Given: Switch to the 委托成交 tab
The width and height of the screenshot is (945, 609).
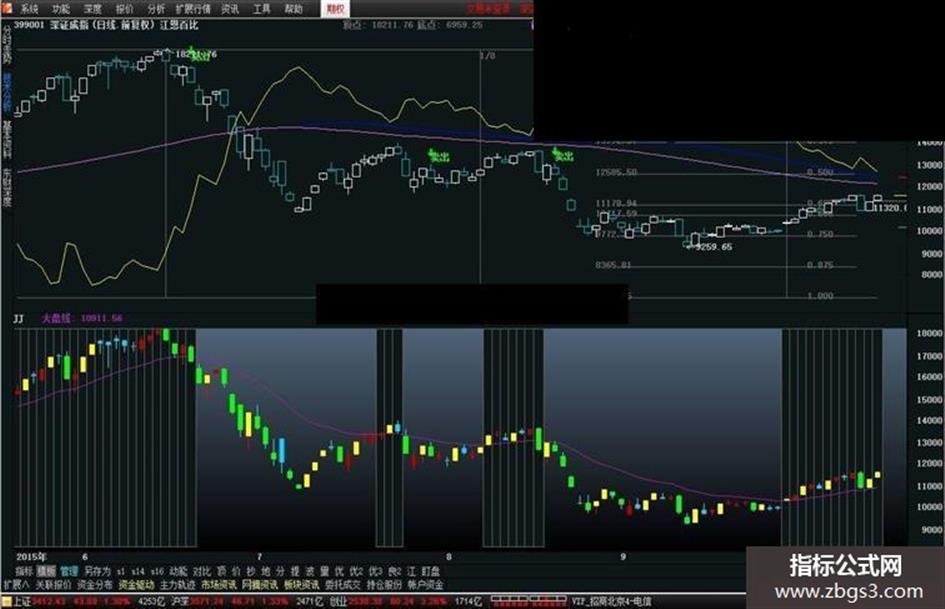Looking at the screenshot, I should (343, 584).
